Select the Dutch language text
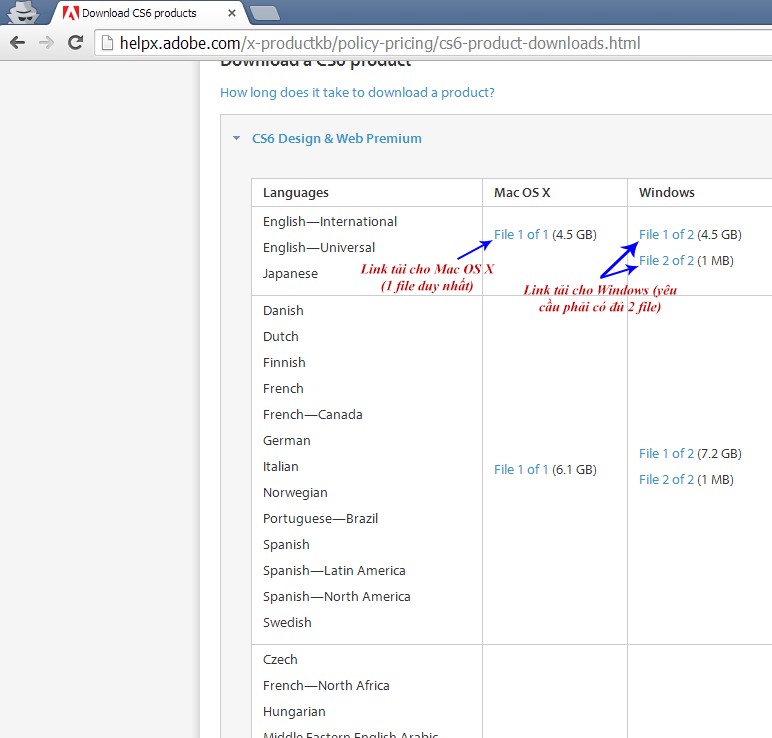Image resolution: width=772 pixels, height=738 pixels. coord(281,337)
